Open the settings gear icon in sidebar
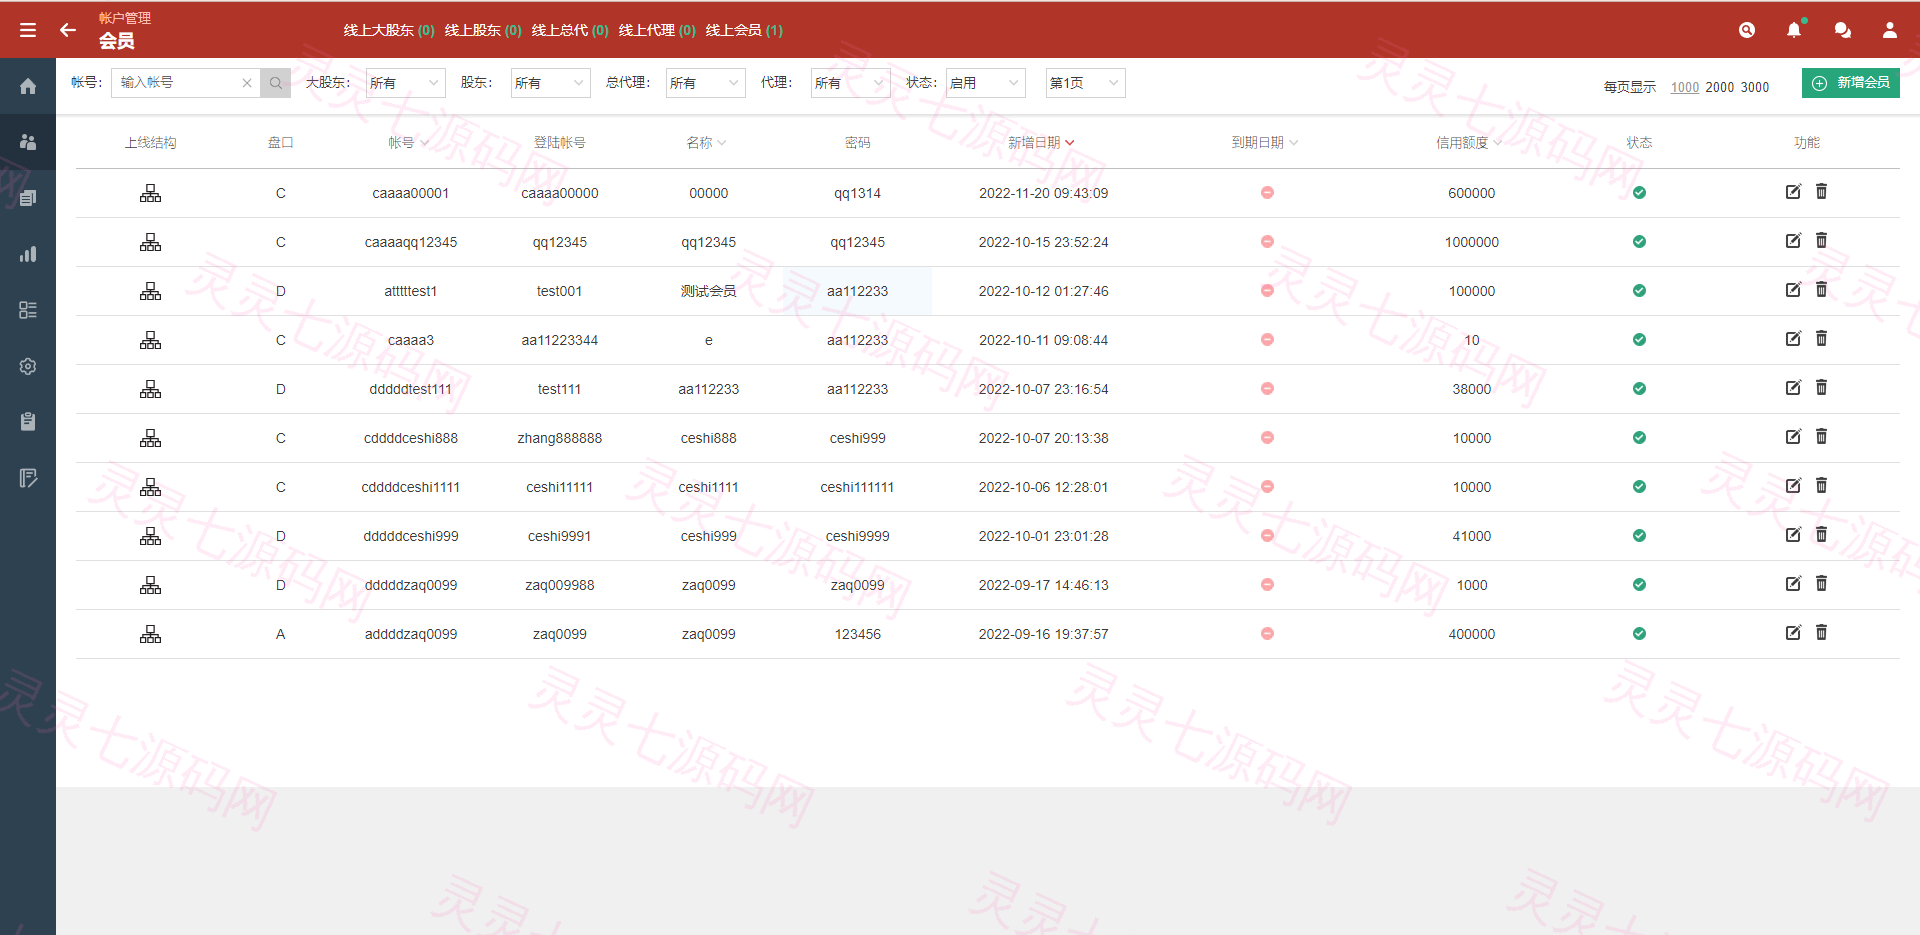This screenshot has height=935, width=1920. tap(28, 366)
